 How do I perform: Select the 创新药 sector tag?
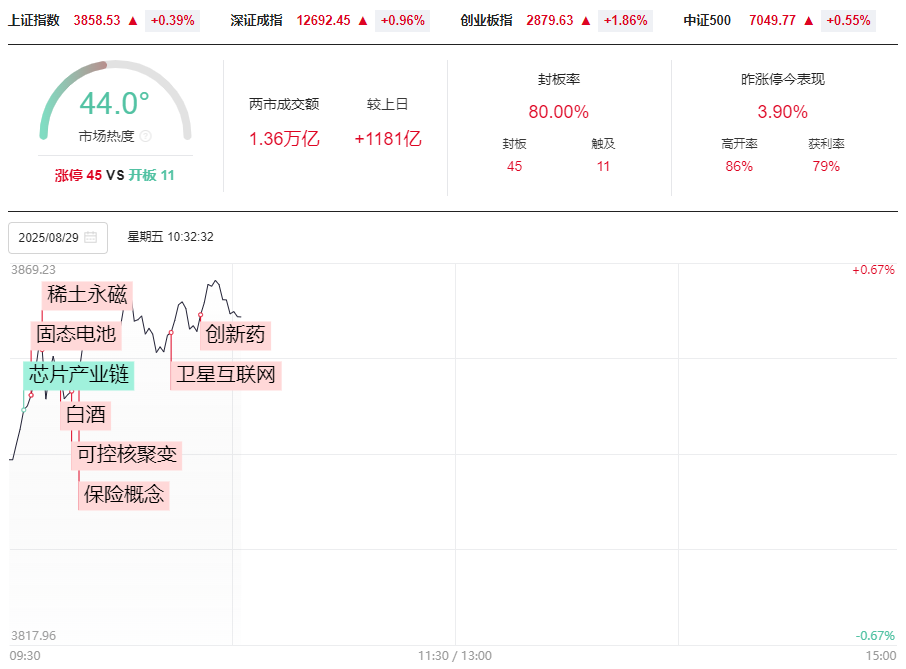236,334
